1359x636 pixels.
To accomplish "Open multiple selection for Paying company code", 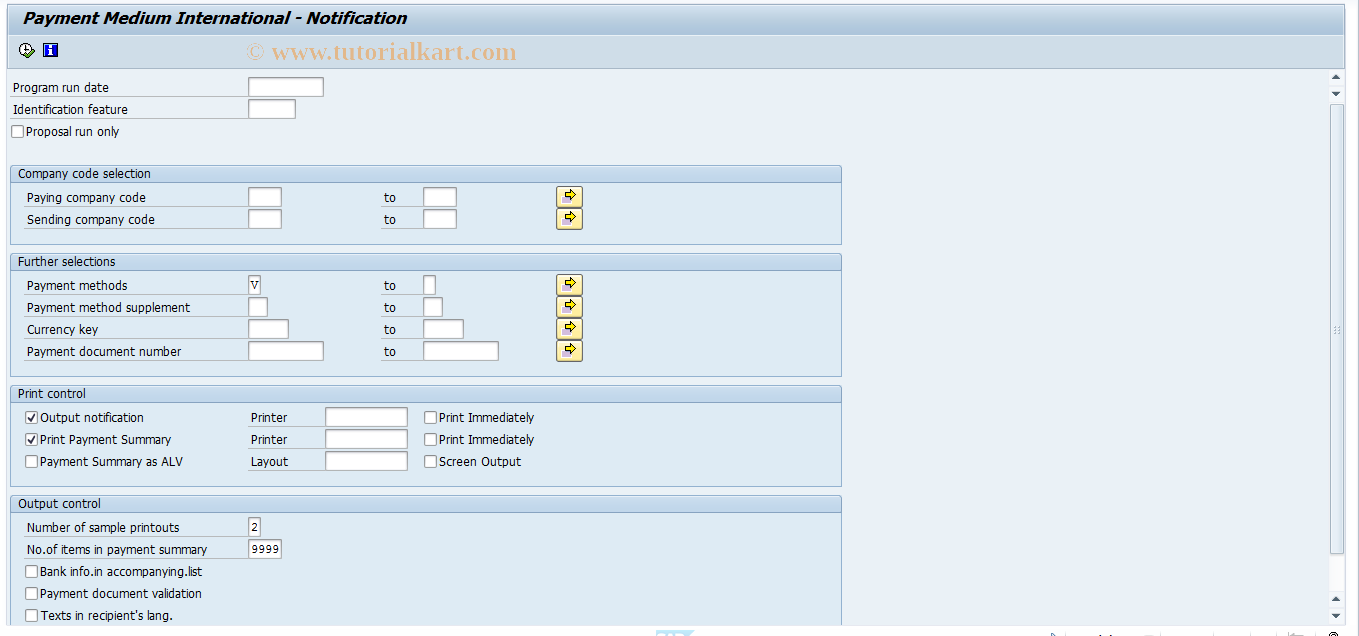I will pyautogui.click(x=569, y=197).
